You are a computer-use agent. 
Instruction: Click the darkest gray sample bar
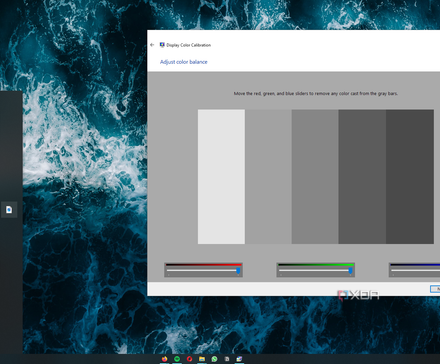(410, 177)
